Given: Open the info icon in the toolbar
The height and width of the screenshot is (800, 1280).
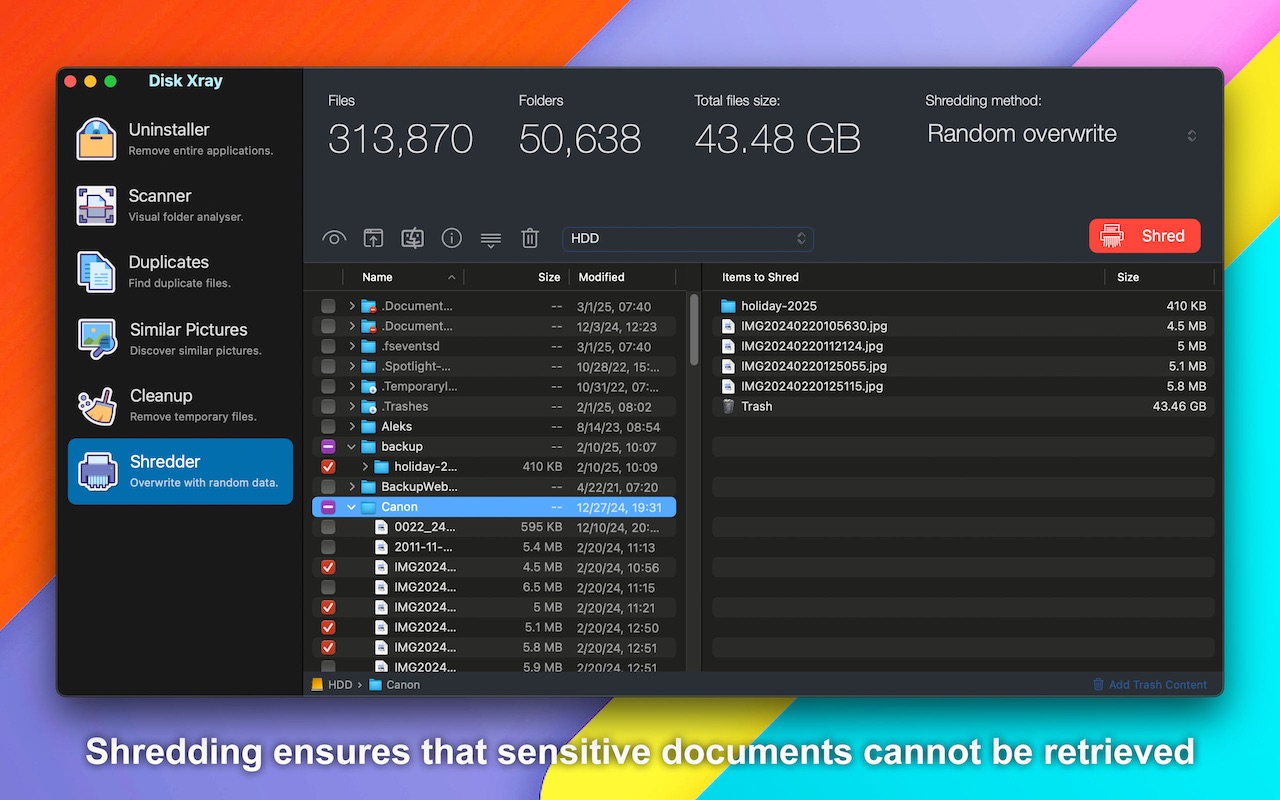Looking at the screenshot, I should (x=452, y=238).
